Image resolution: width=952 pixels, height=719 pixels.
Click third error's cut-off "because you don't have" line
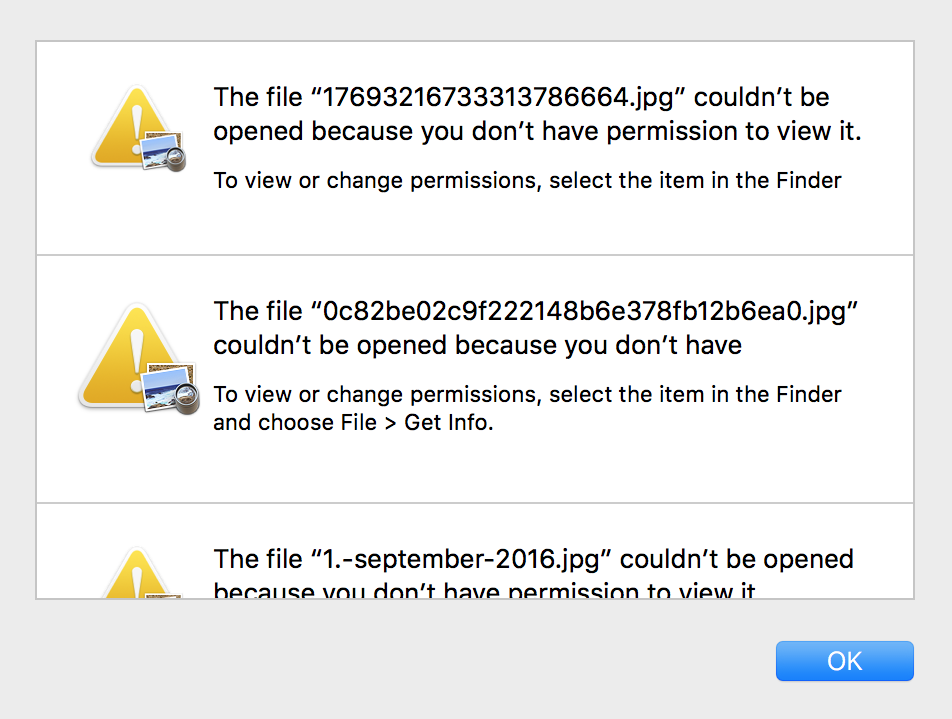(485, 592)
